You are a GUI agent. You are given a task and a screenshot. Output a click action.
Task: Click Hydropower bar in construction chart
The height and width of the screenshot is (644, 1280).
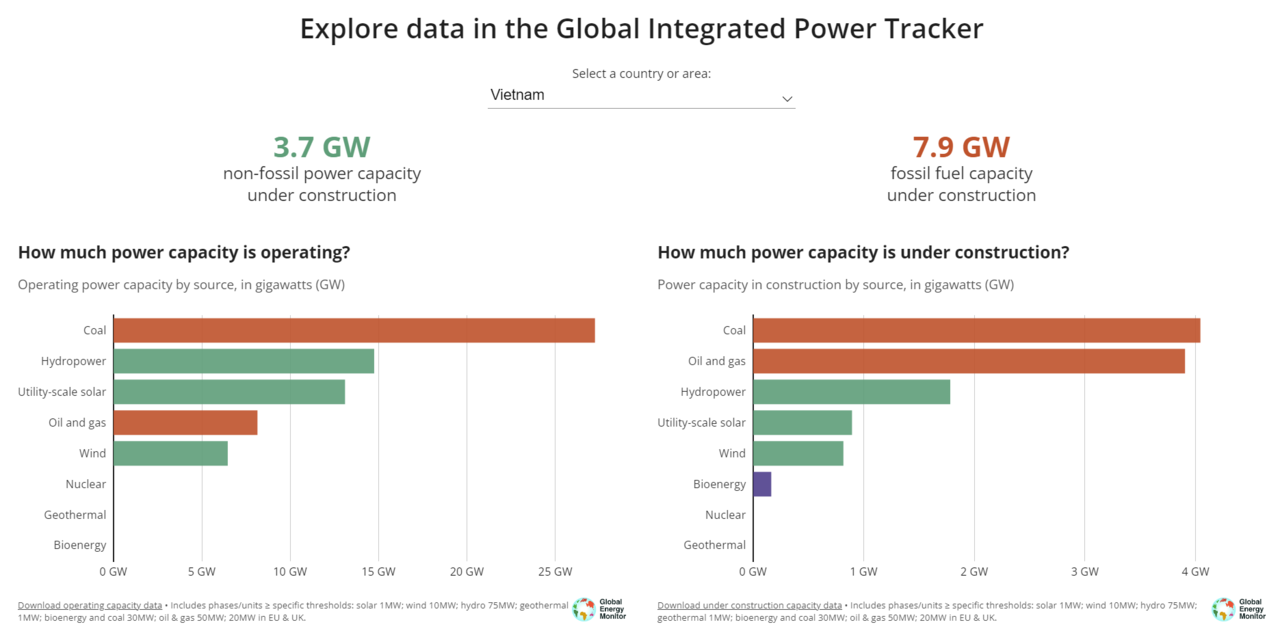[851, 392]
